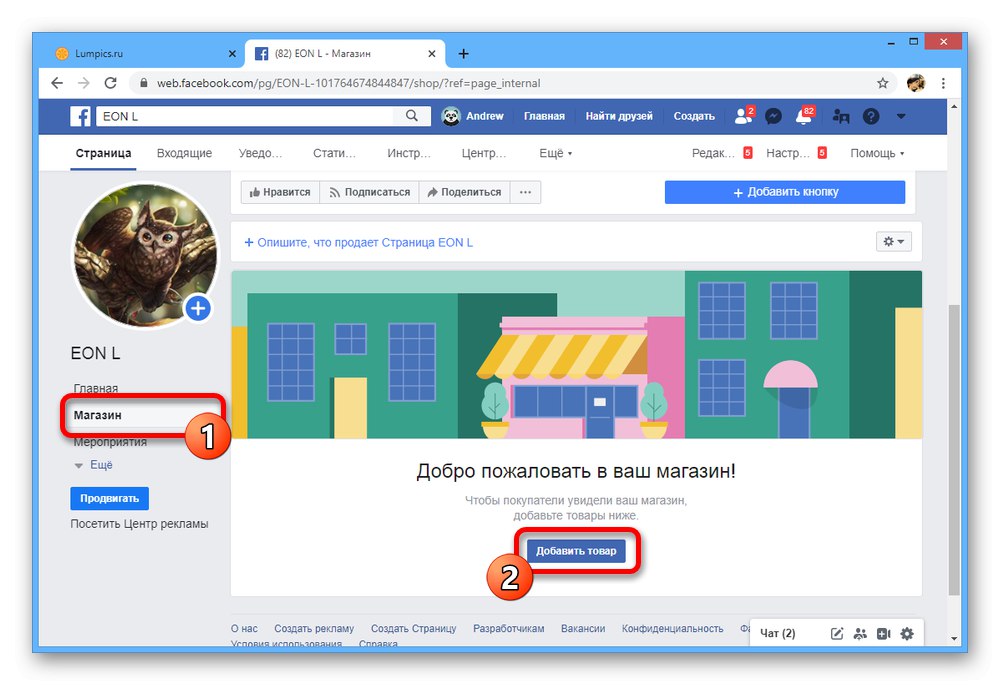
Task: Click the Добавить кнопку button
Action: click(784, 192)
